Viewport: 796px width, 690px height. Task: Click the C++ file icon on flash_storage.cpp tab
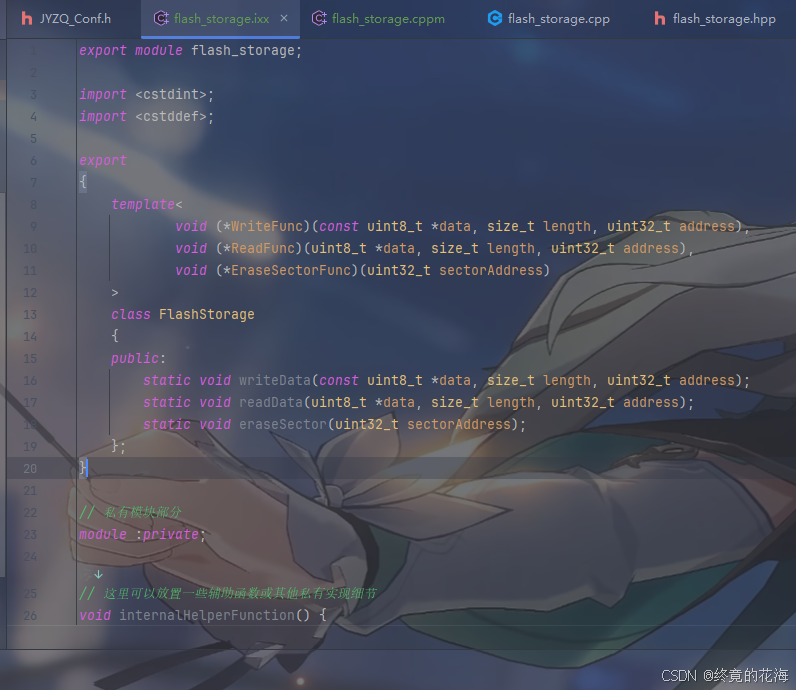(x=494, y=19)
